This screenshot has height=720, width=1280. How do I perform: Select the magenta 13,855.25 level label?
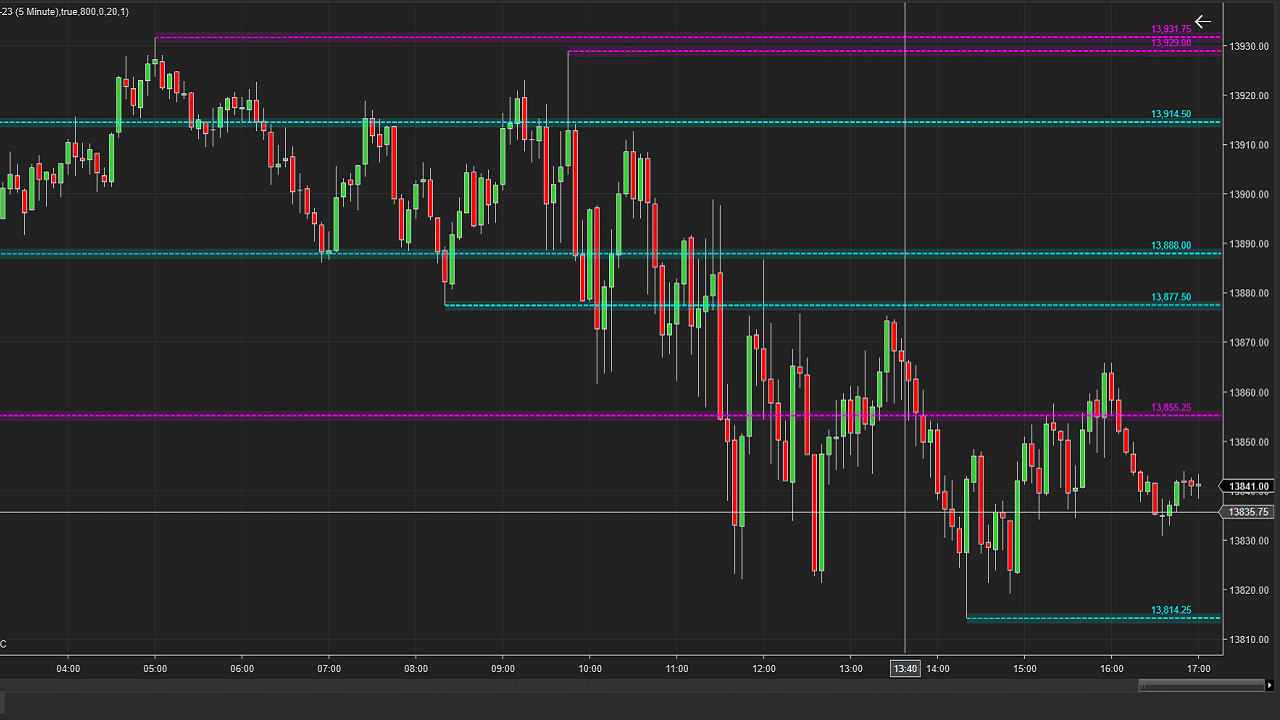pyautogui.click(x=1171, y=408)
